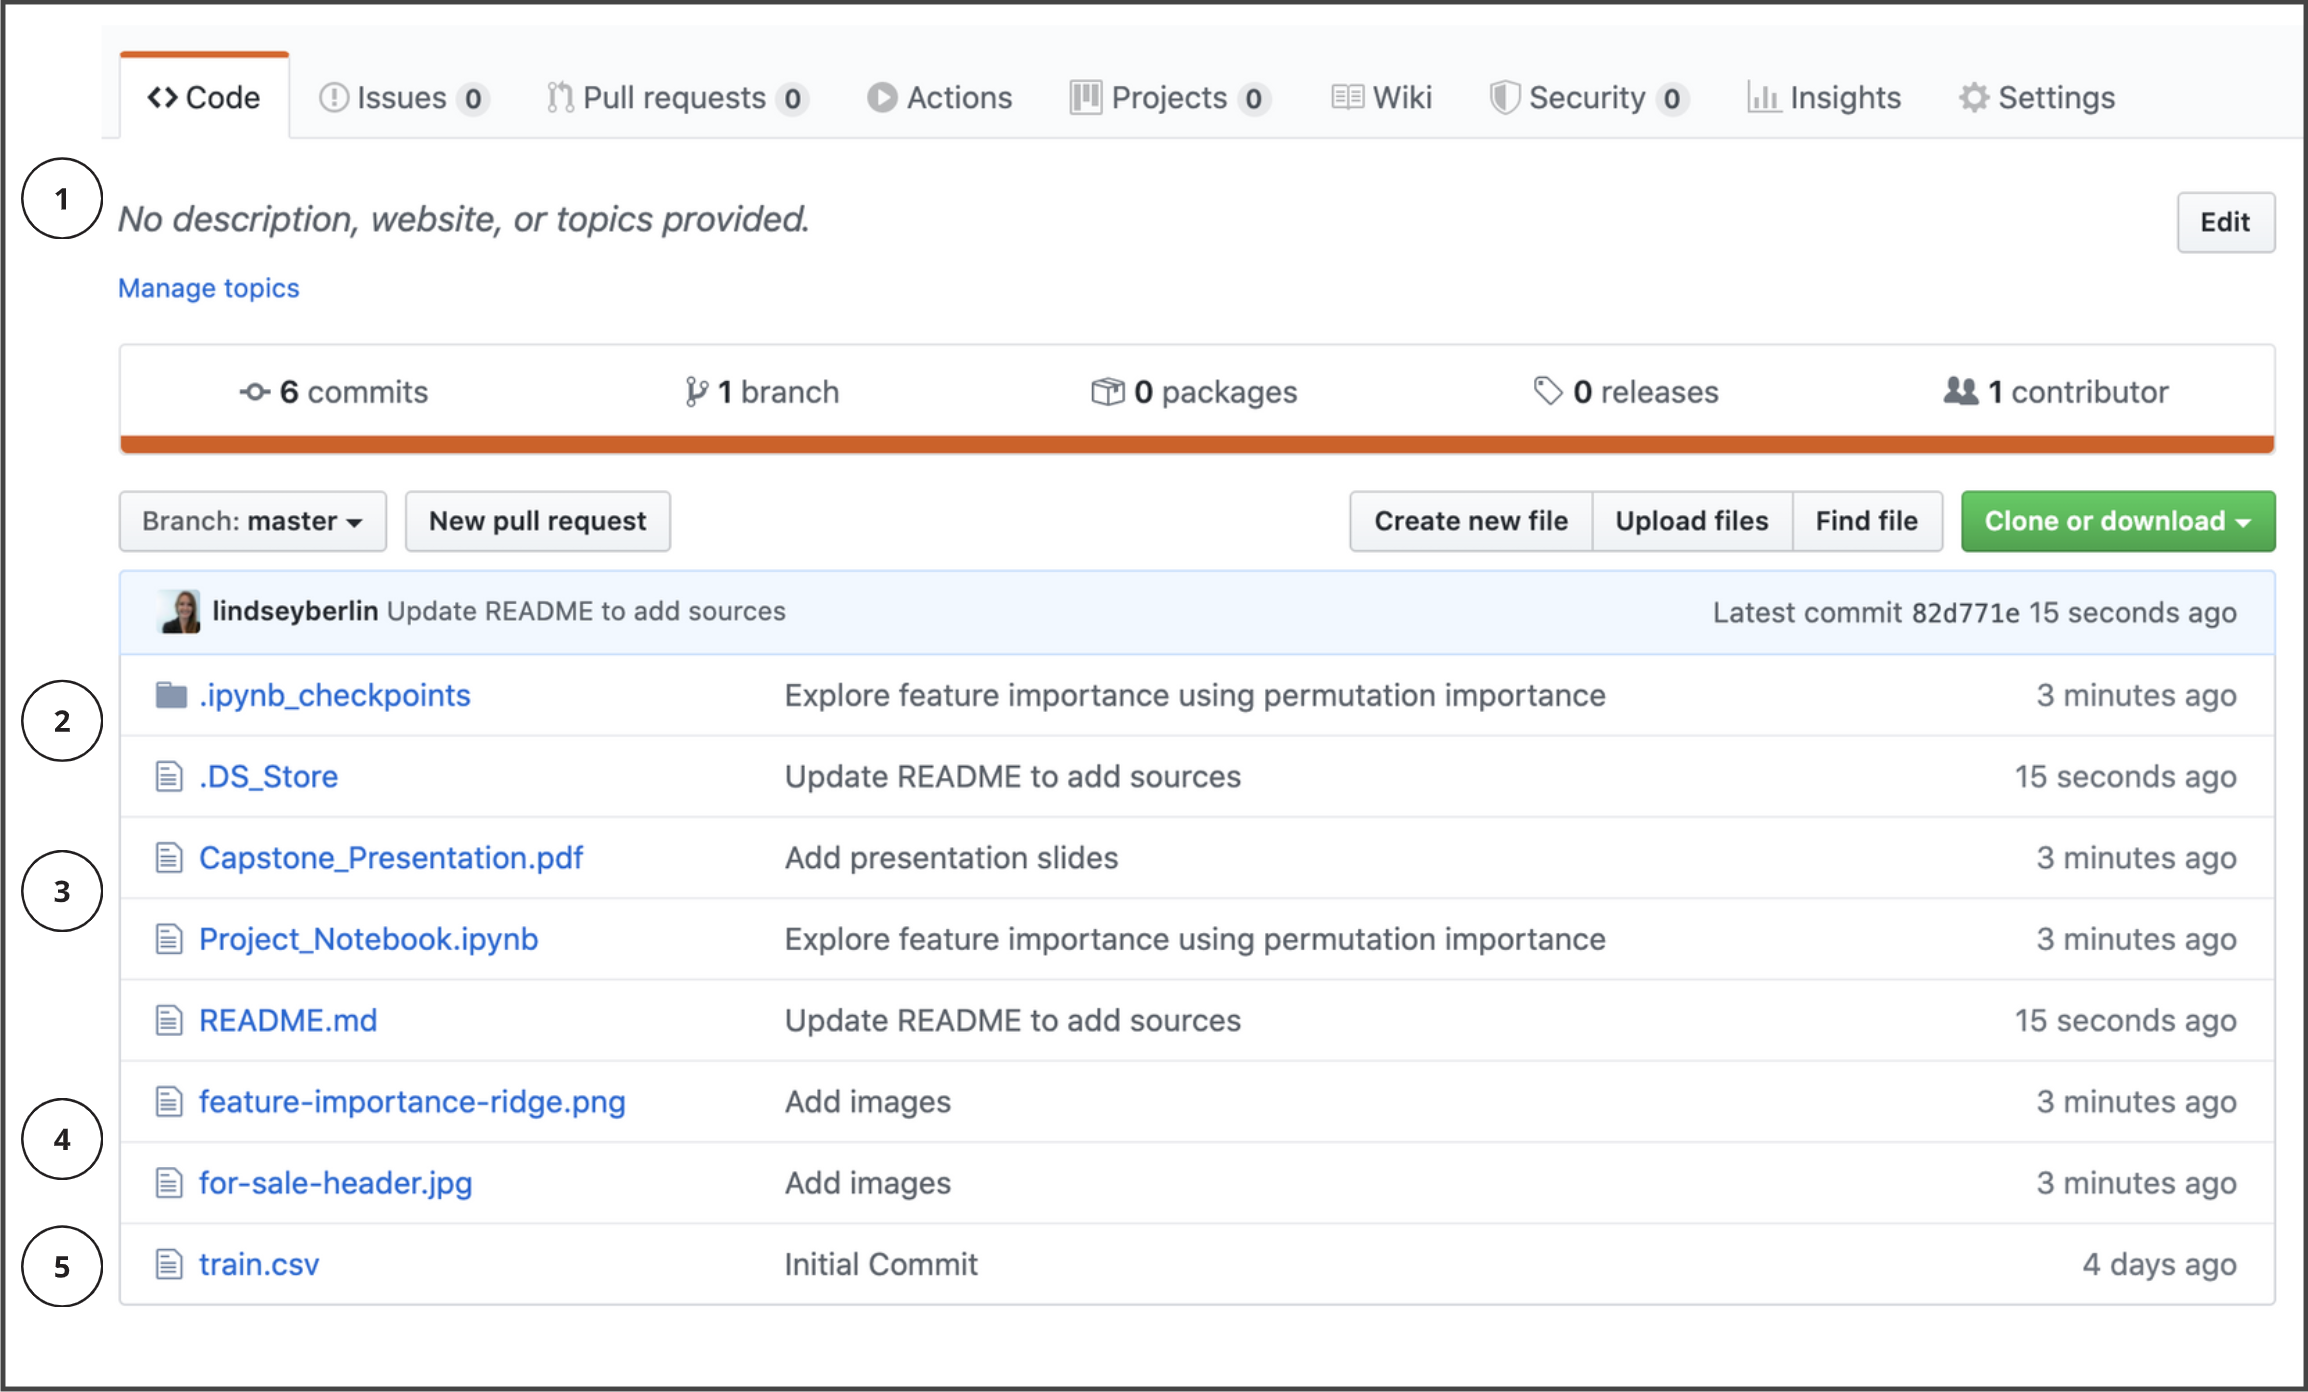Viewport: 2308px width, 1392px height.
Task: Open the Pull requests tab
Action: (x=676, y=98)
